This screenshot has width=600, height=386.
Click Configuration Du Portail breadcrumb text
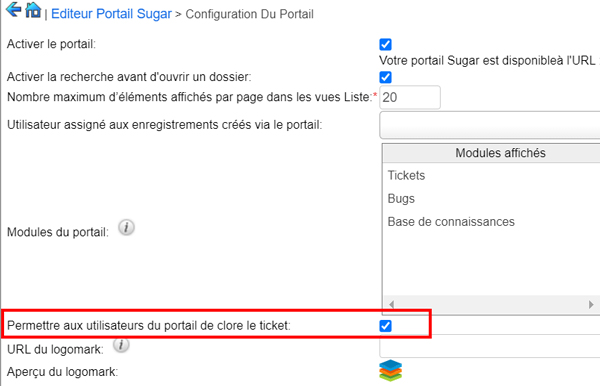click(249, 14)
